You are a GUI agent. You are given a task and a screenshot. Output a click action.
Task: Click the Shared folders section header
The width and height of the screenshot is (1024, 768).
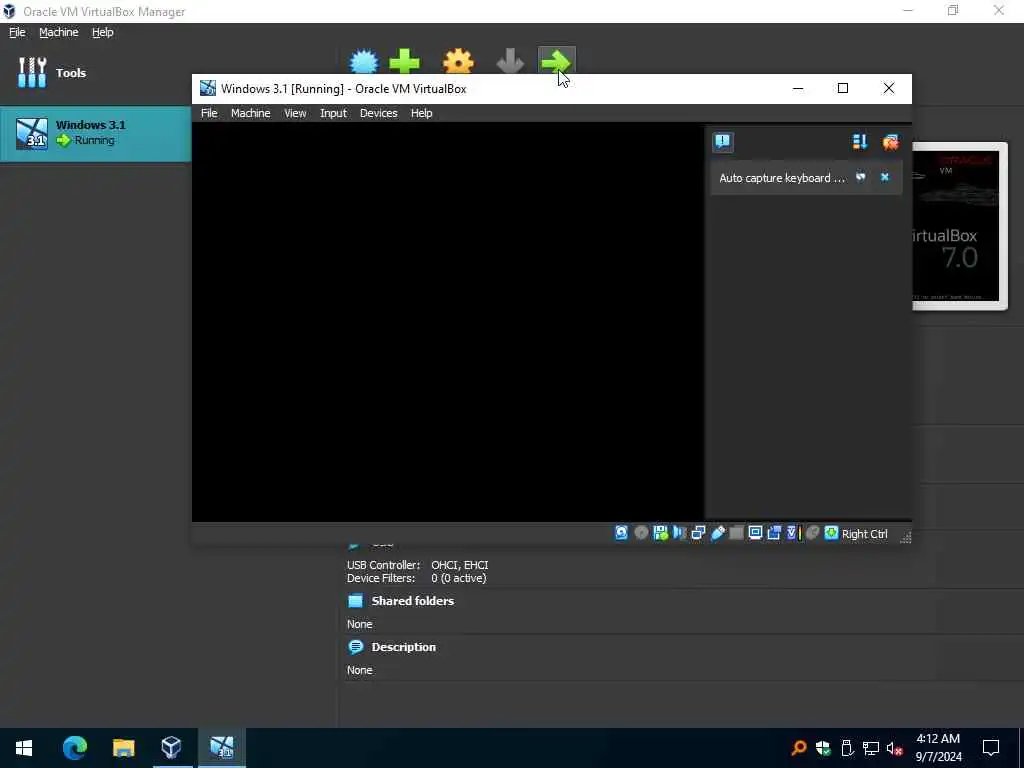coord(412,601)
